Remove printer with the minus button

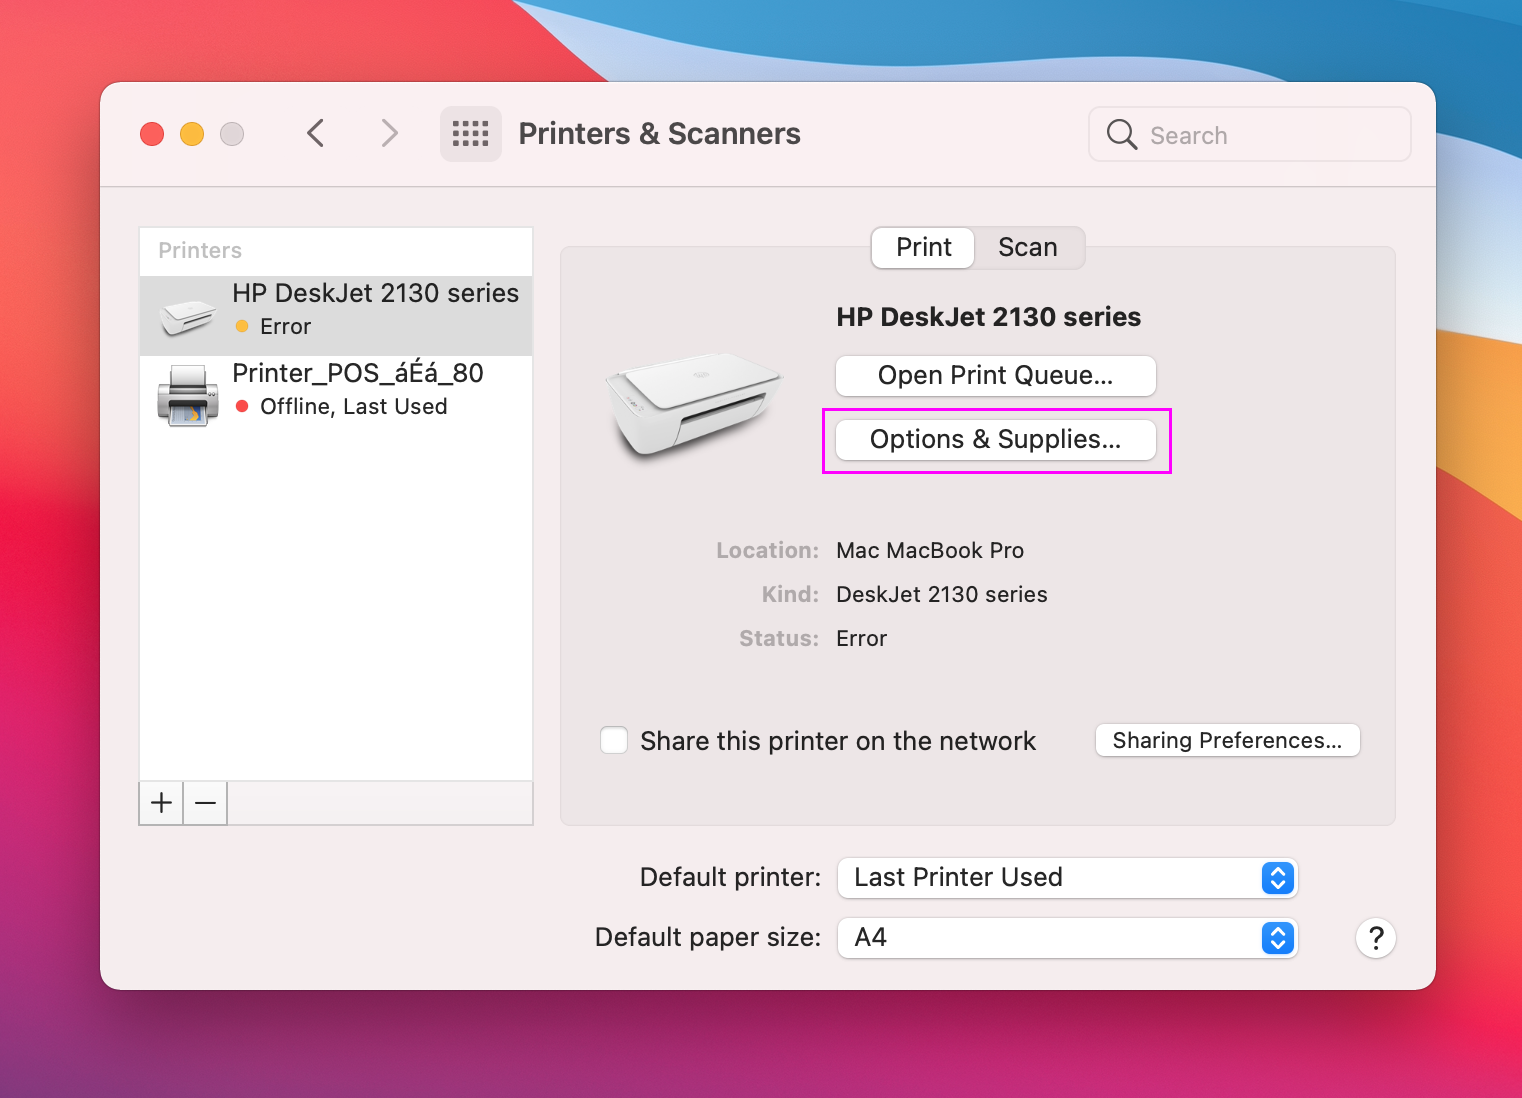point(206,803)
